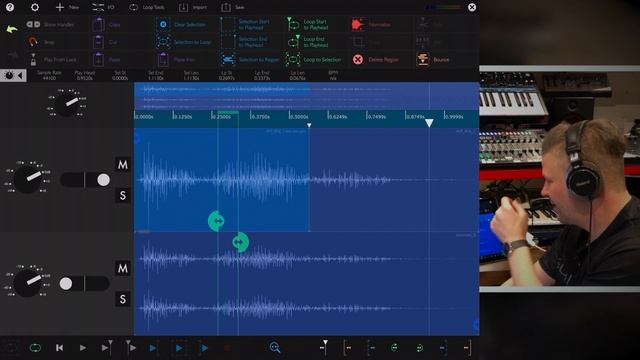Click the large white playhead marker triangle
This screenshot has height=360, width=640.
(429, 123)
